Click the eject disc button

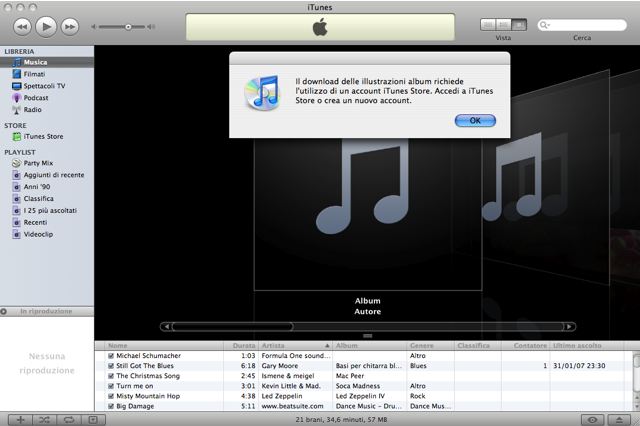coord(620,419)
